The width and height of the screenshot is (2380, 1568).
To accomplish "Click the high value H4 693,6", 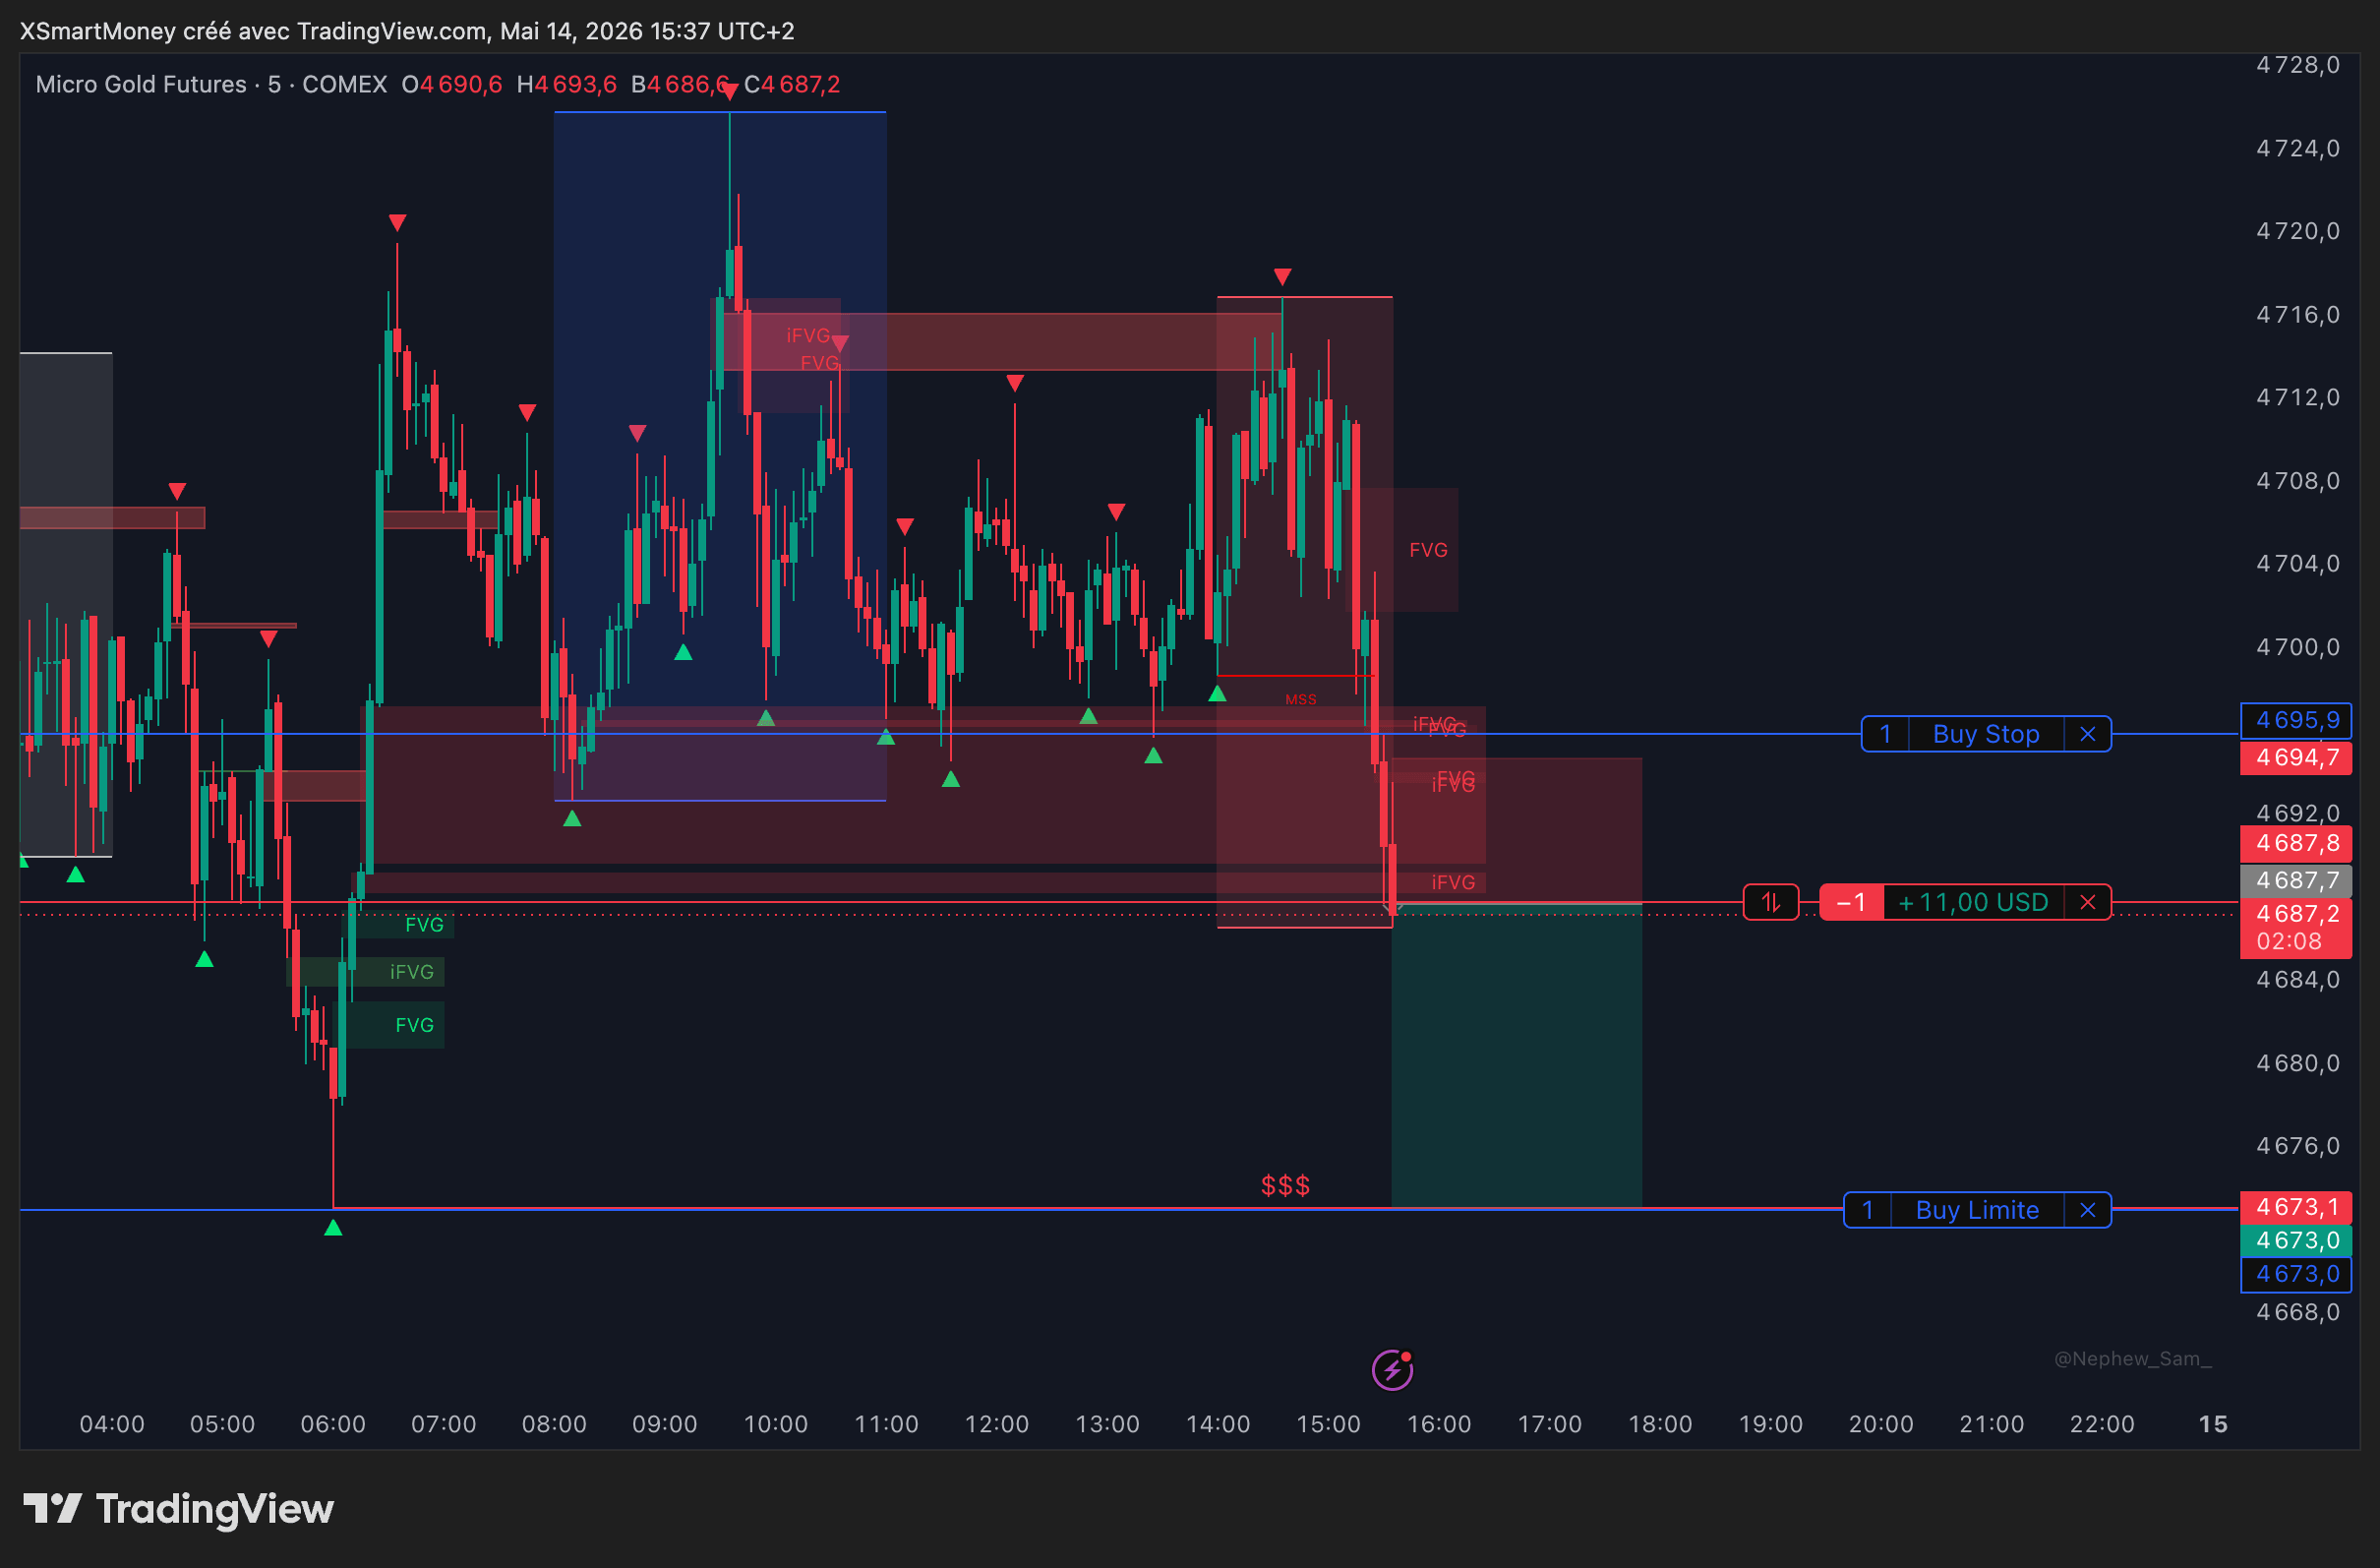I will pos(566,84).
